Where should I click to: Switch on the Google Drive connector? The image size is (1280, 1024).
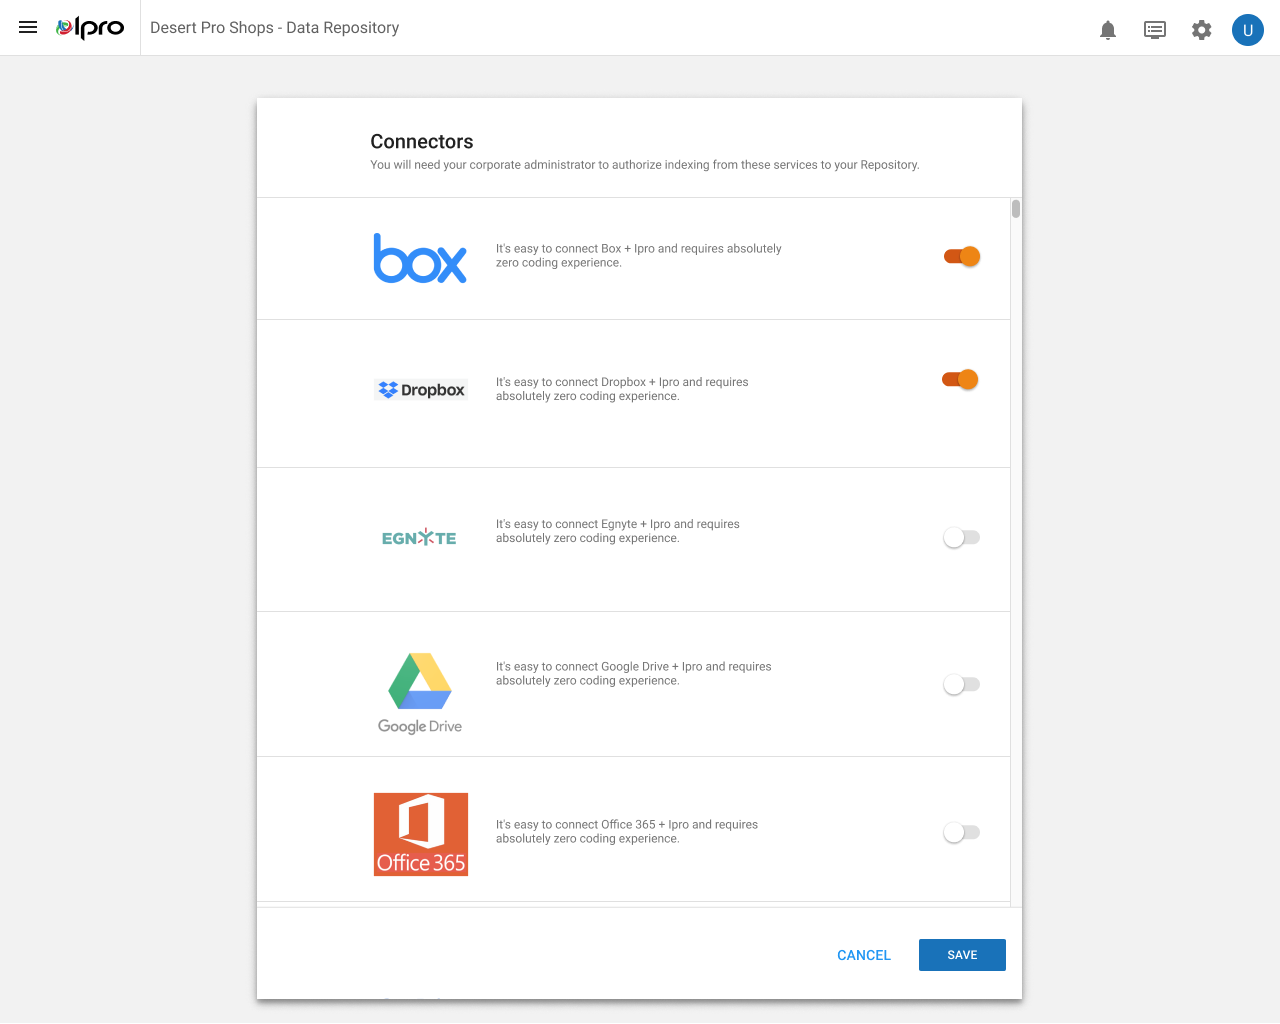coord(961,685)
